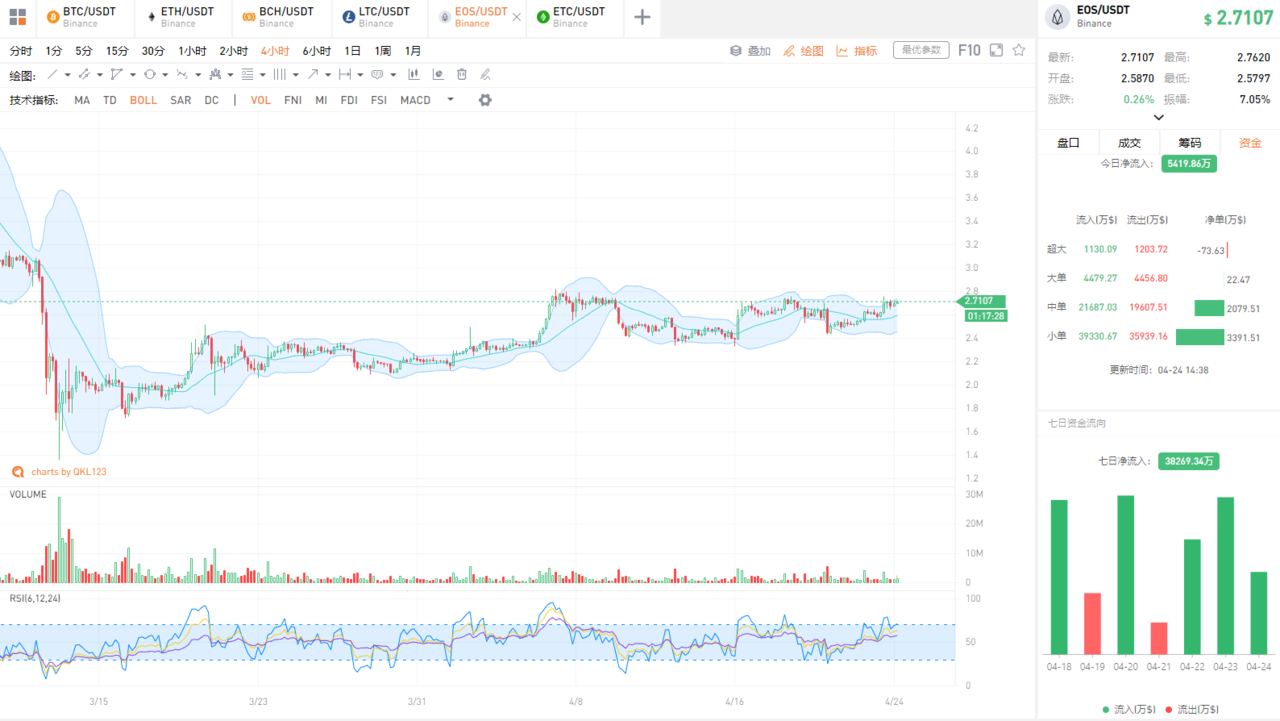Image resolution: width=1280 pixels, height=721 pixels.
Task: Toggle the MA indicator
Action: pos(82,100)
